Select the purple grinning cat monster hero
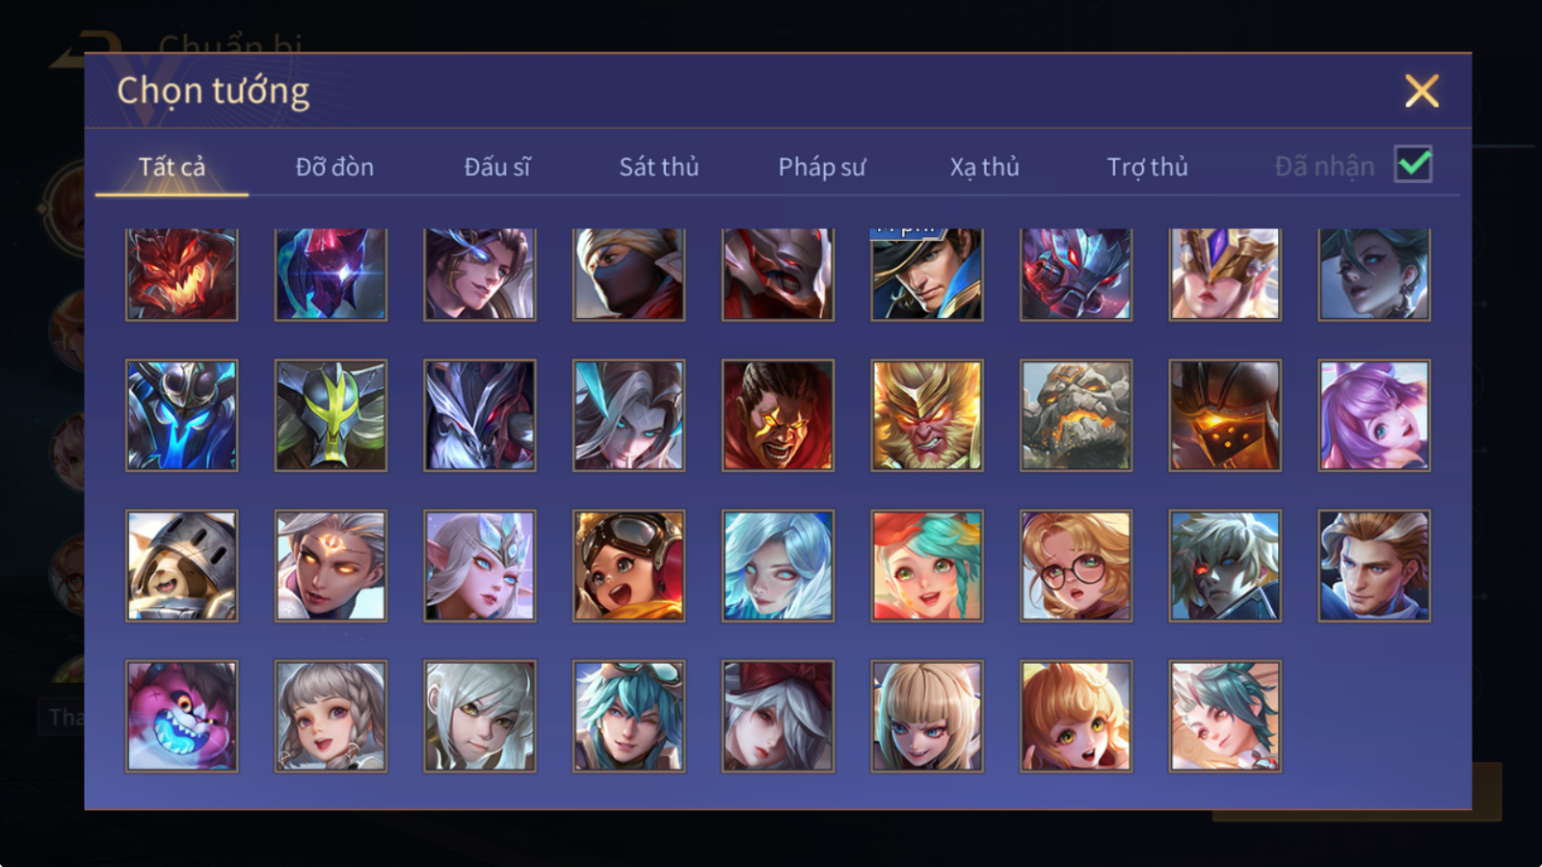 (182, 716)
